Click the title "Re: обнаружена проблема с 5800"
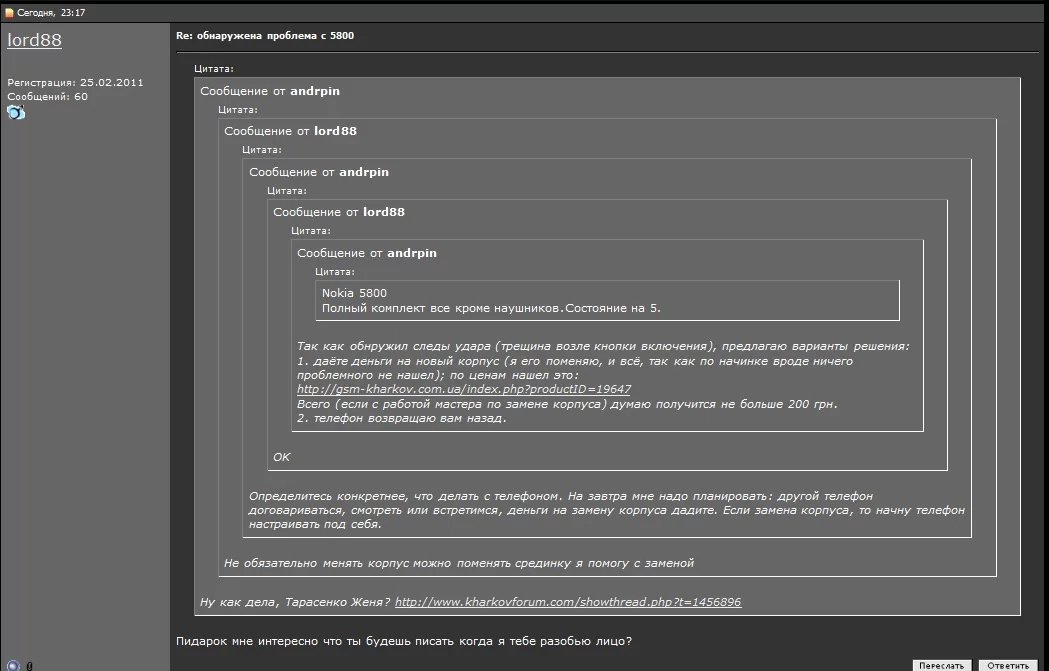The height and width of the screenshot is (671, 1049). click(265, 35)
